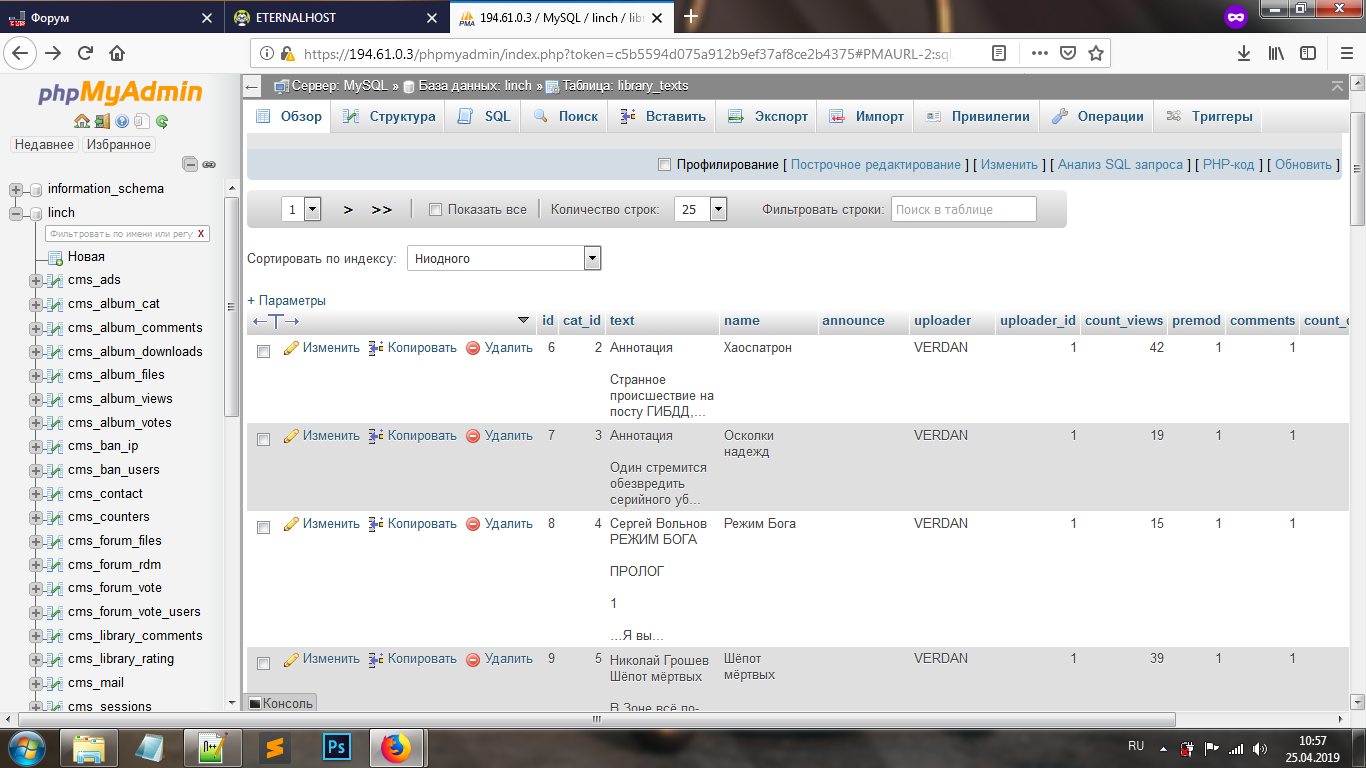Save page to Pocket
1366x768 pixels.
point(1068,53)
